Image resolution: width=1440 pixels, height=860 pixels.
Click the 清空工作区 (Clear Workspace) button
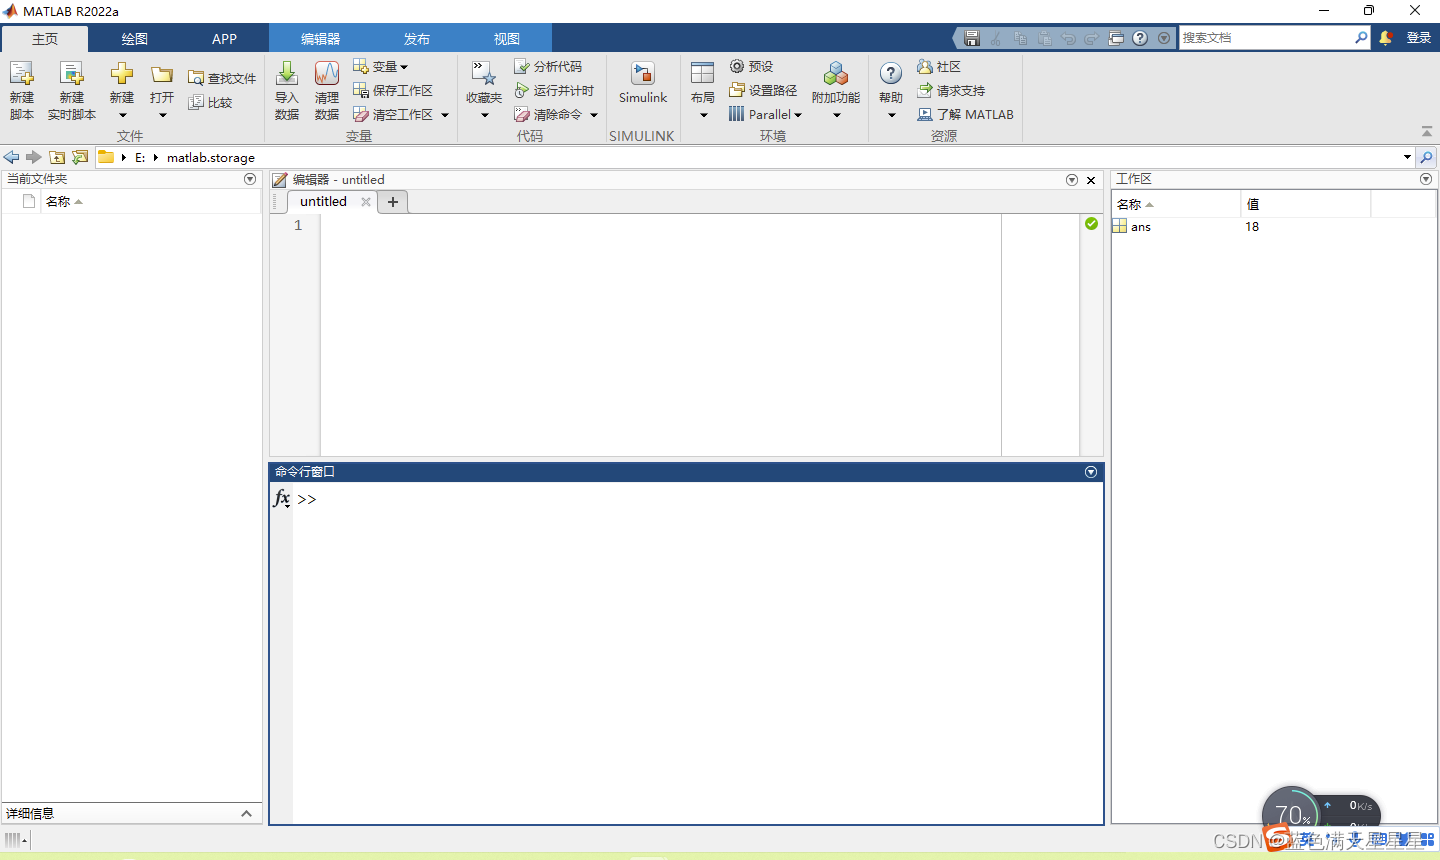coord(393,114)
